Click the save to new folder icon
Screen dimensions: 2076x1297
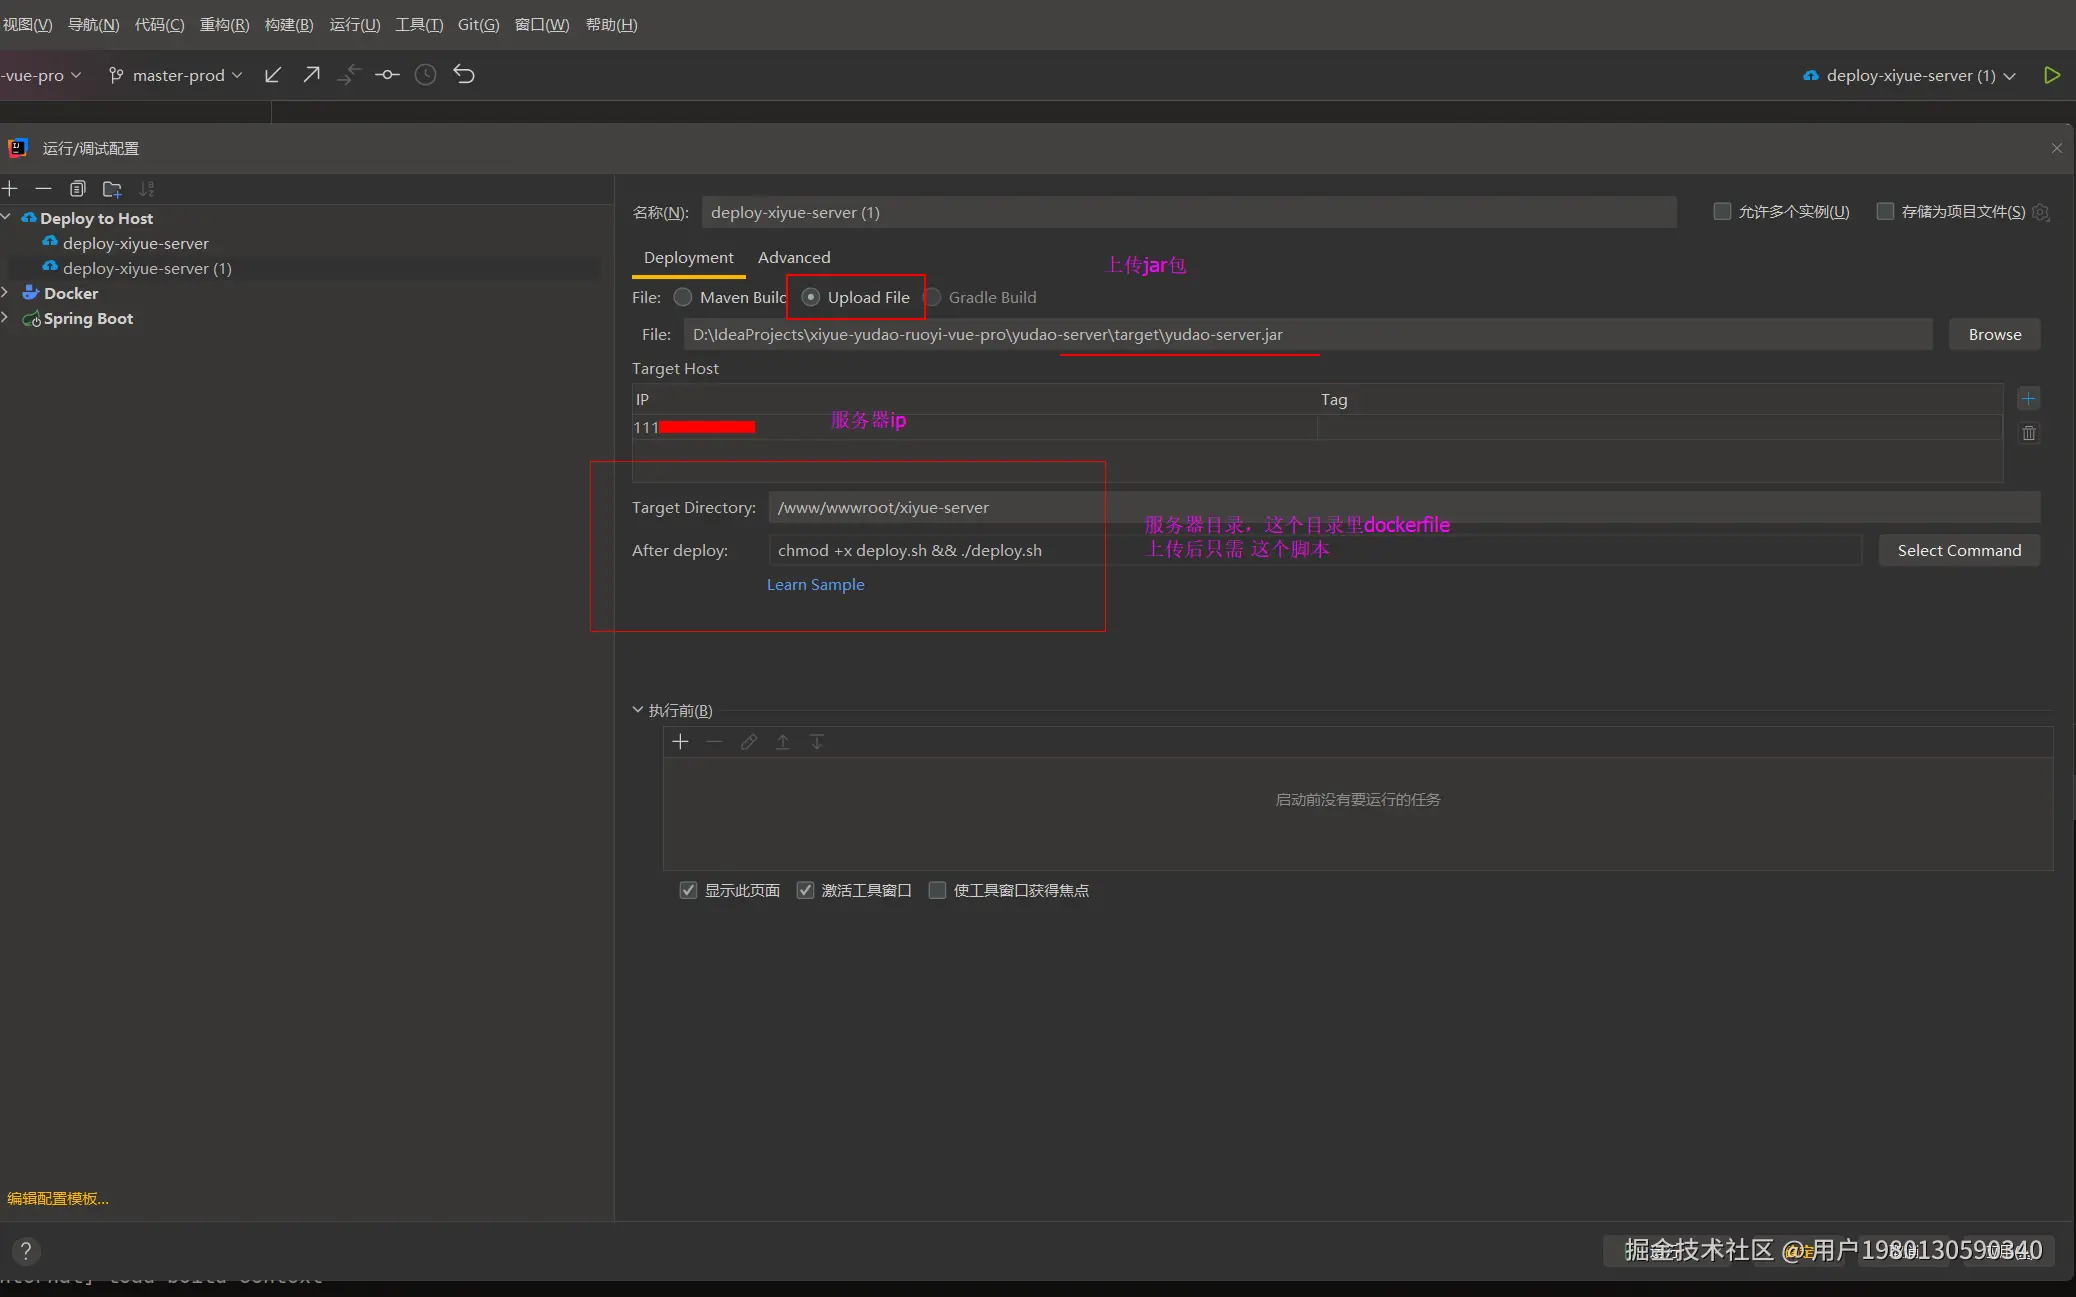coord(112,188)
